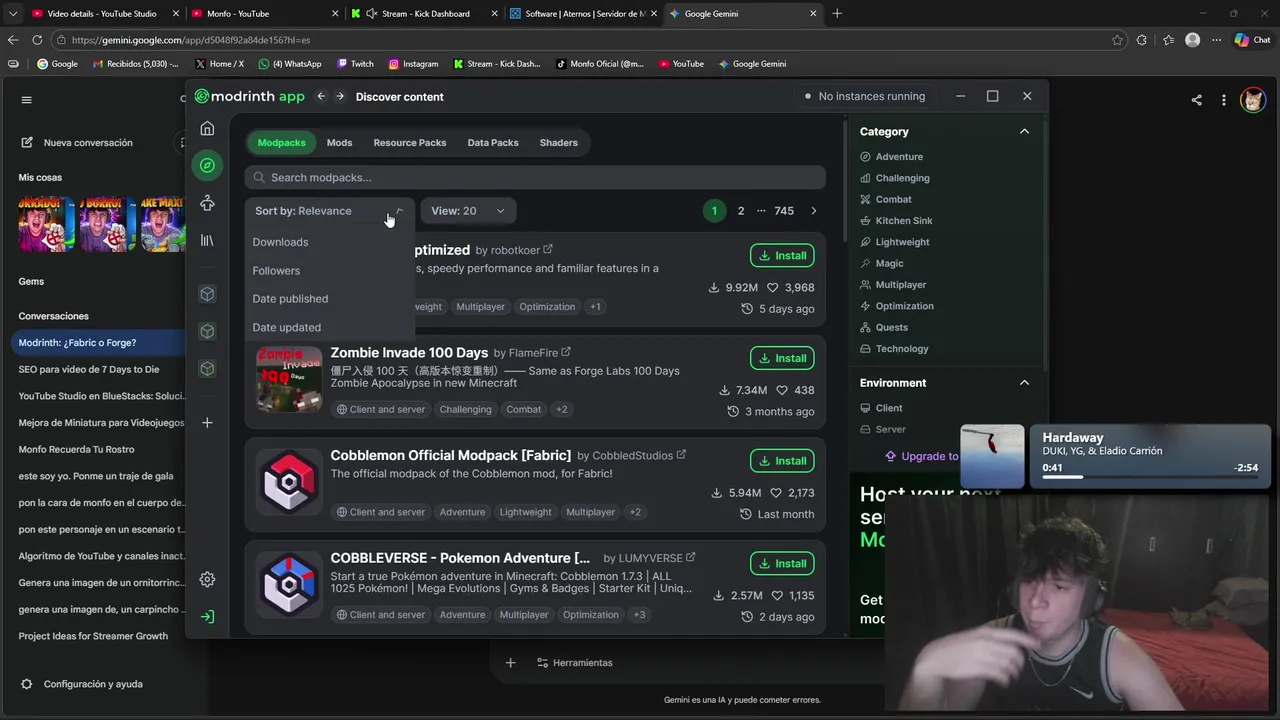Image resolution: width=1280 pixels, height=720 pixels.
Task: Switch to the Resource Packs tab
Action: (410, 143)
